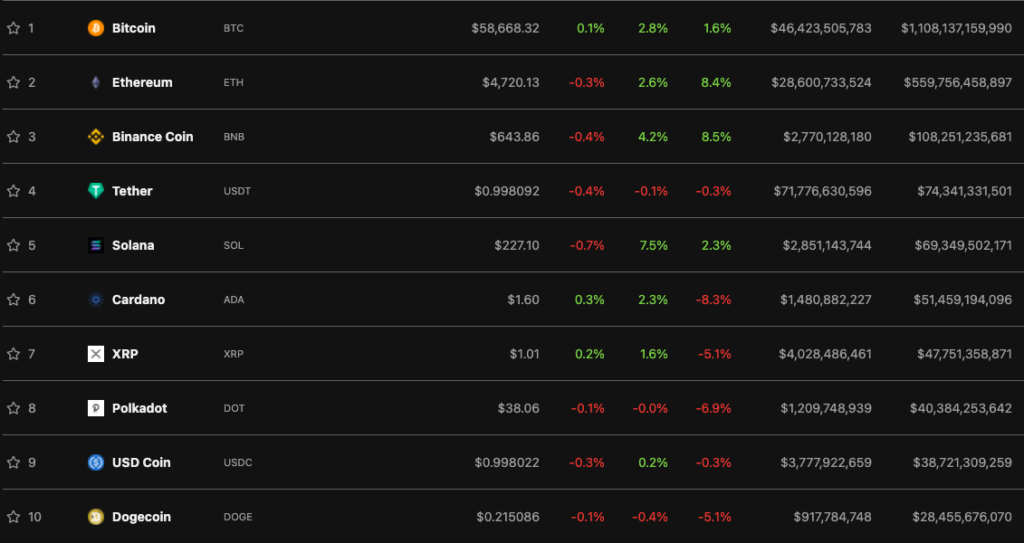
Task: Click the Cardano logo icon
Action: click(96, 300)
